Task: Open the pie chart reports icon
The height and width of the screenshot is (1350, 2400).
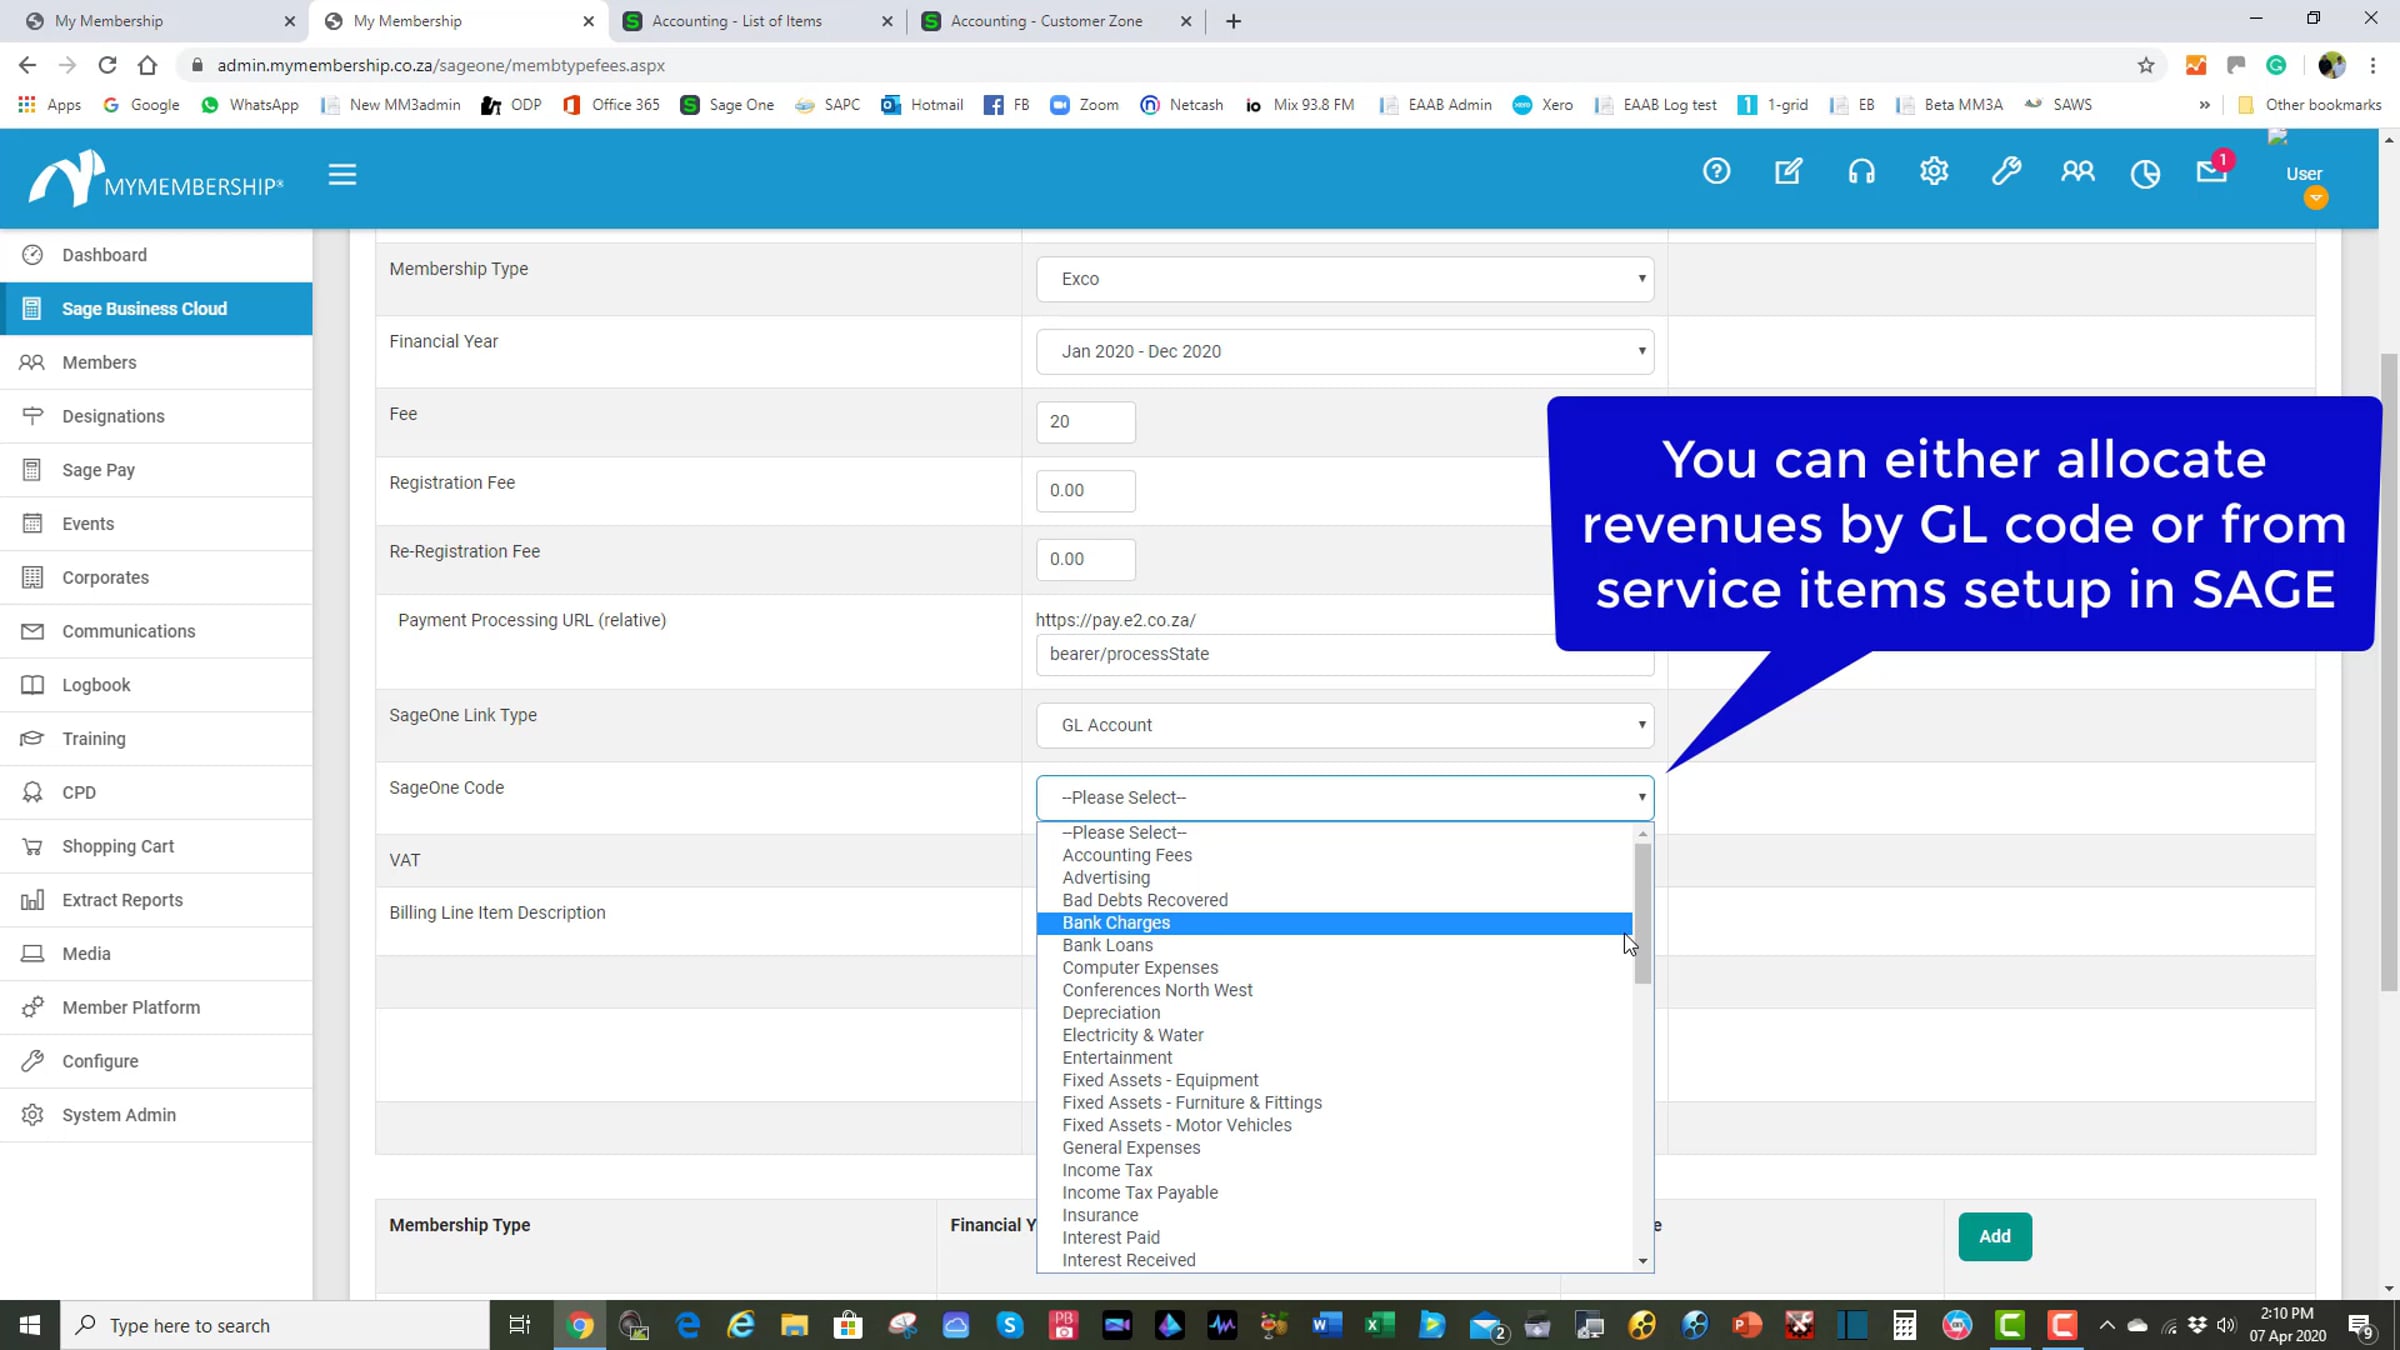Action: coord(2144,174)
